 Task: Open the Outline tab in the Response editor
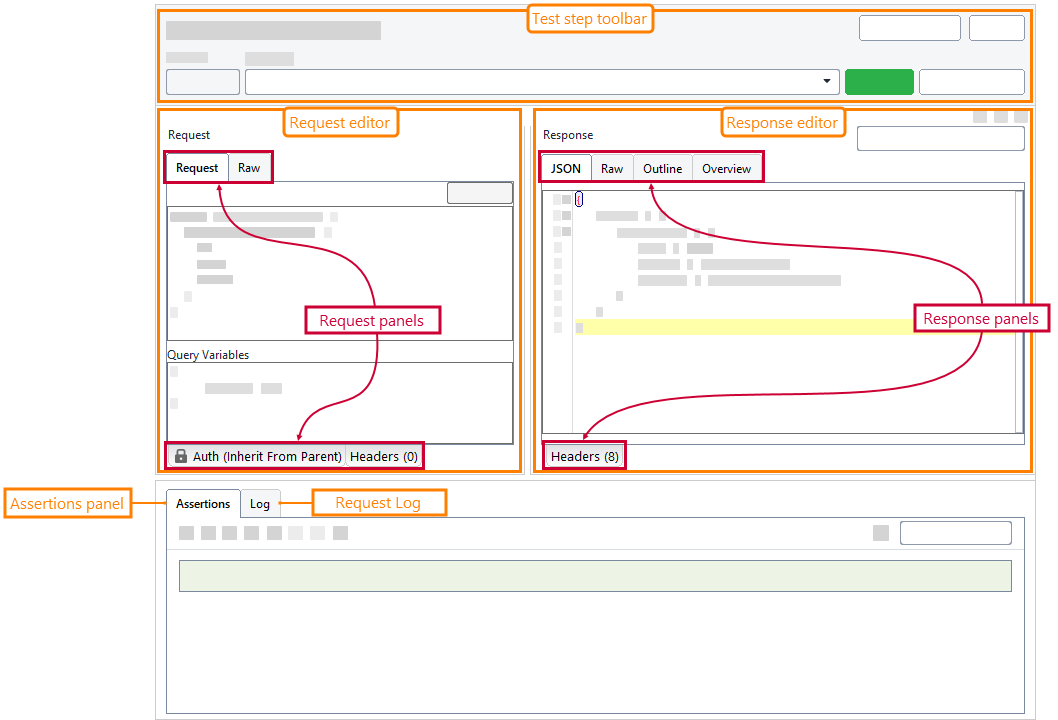(662, 167)
